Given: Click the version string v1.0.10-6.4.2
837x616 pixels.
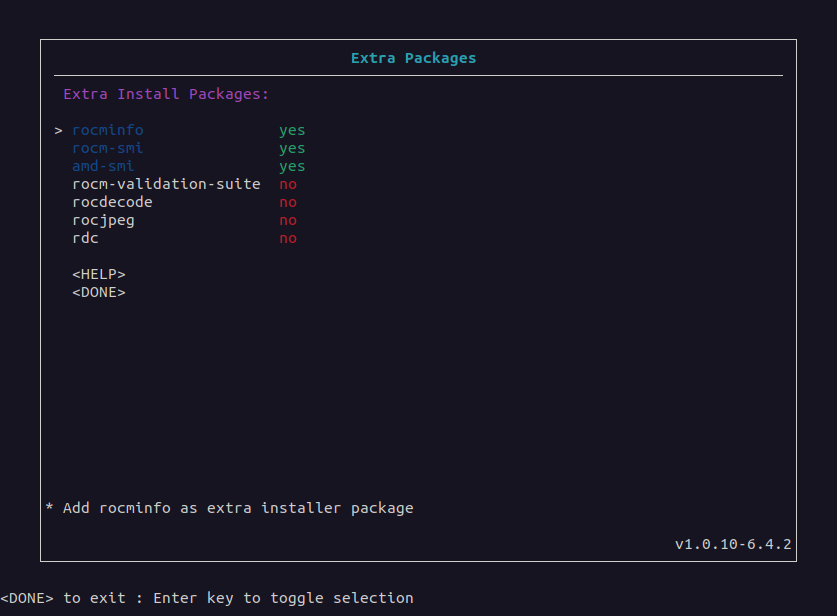Looking at the screenshot, I should pos(733,544).
